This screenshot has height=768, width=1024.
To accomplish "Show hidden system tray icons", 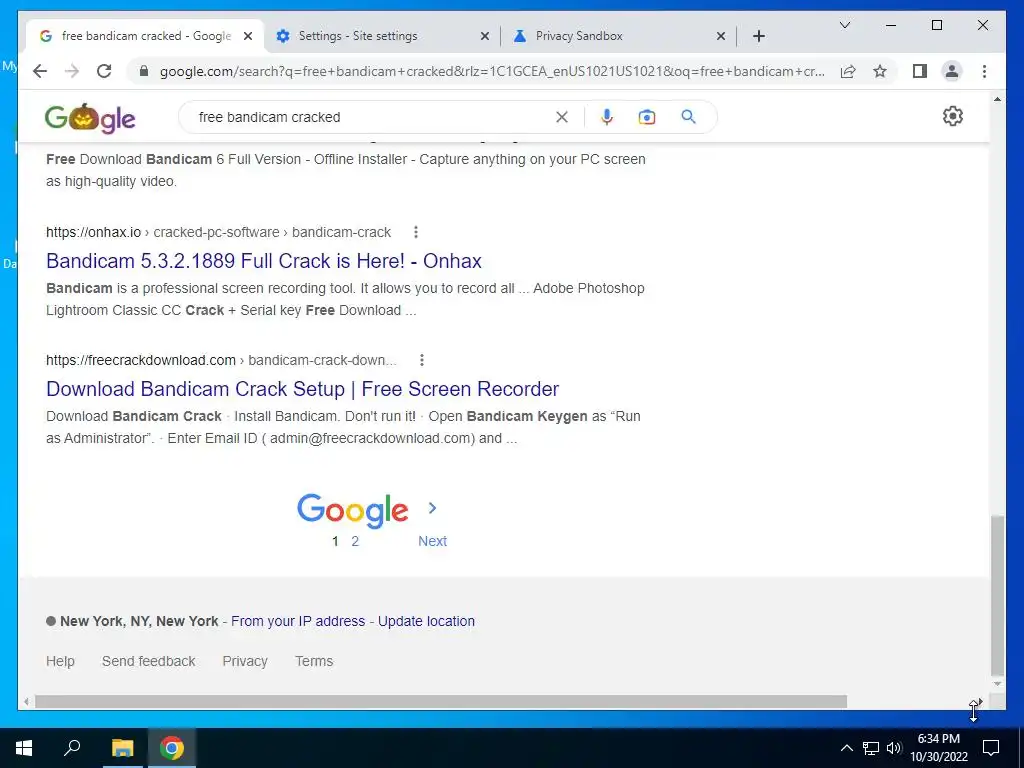I will 846,748.
